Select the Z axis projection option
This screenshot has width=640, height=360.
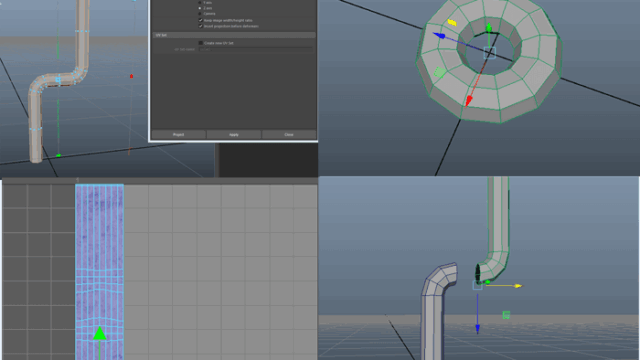200,8
